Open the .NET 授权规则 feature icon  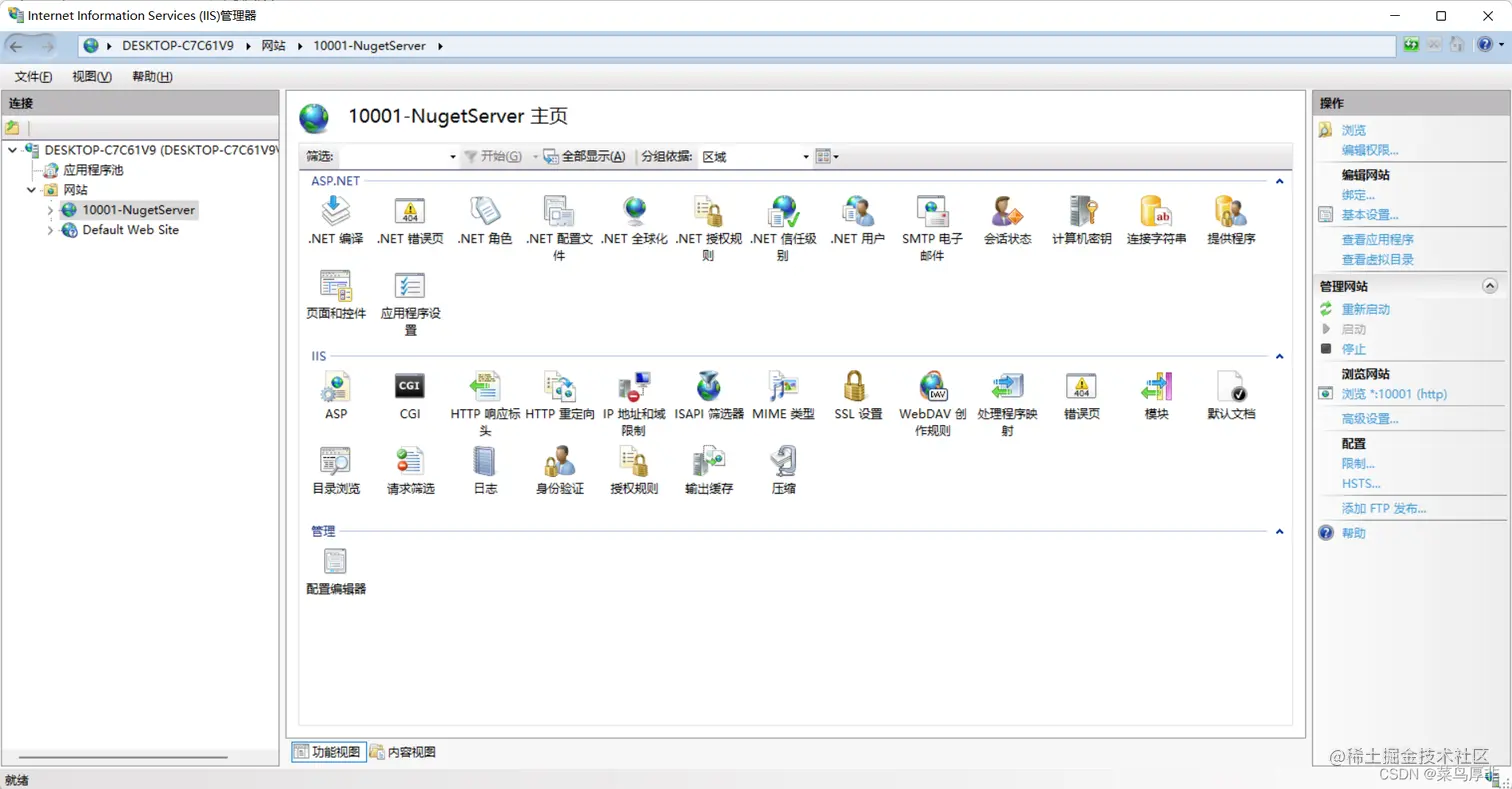(708, 211)
